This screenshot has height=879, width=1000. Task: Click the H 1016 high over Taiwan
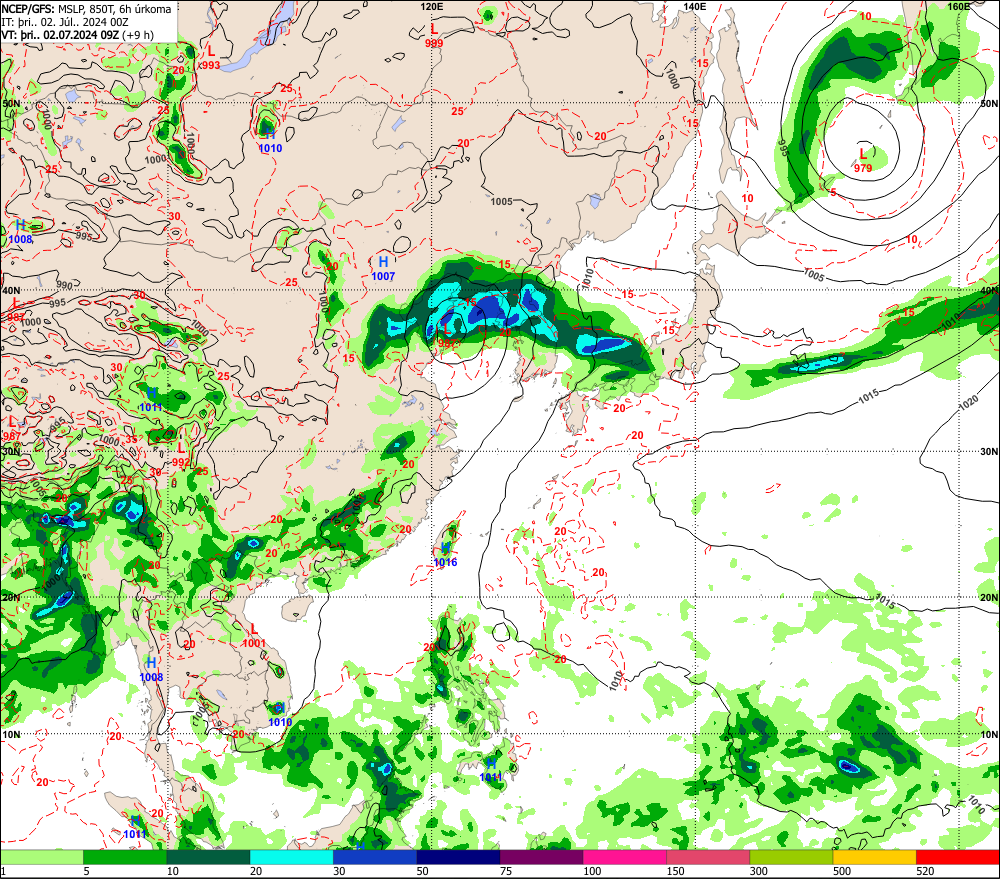(x=445, y=555)
